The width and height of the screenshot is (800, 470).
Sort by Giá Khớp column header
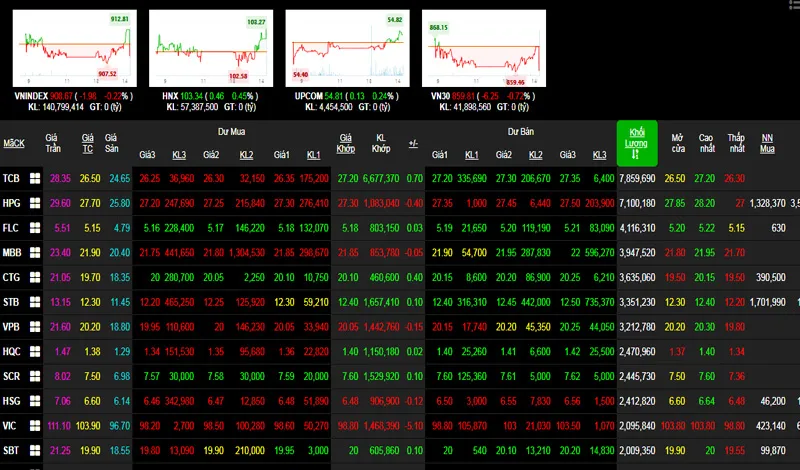tap(345, 143)
